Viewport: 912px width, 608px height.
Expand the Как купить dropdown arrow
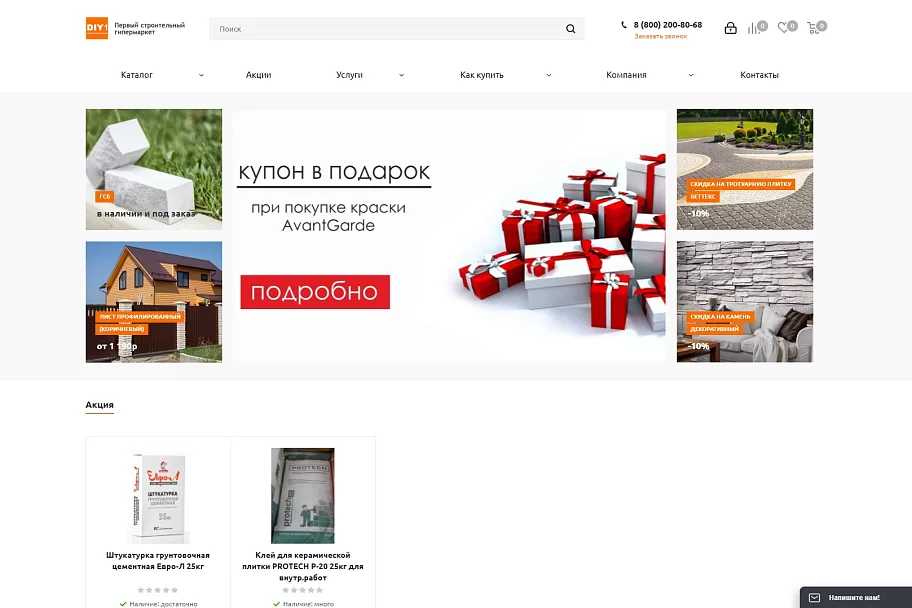pos(548,75)
